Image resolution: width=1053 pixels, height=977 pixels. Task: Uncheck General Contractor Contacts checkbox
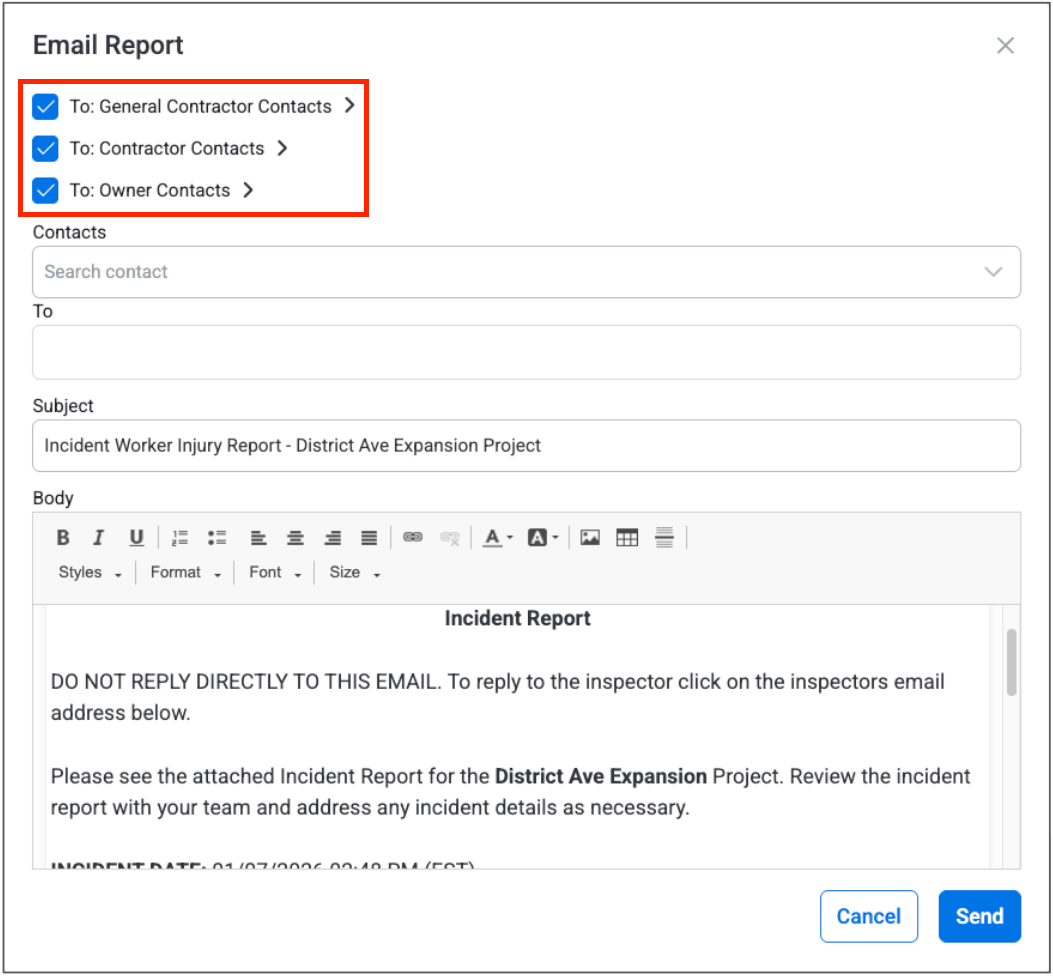pyautogui.click(x=45, y=107)
